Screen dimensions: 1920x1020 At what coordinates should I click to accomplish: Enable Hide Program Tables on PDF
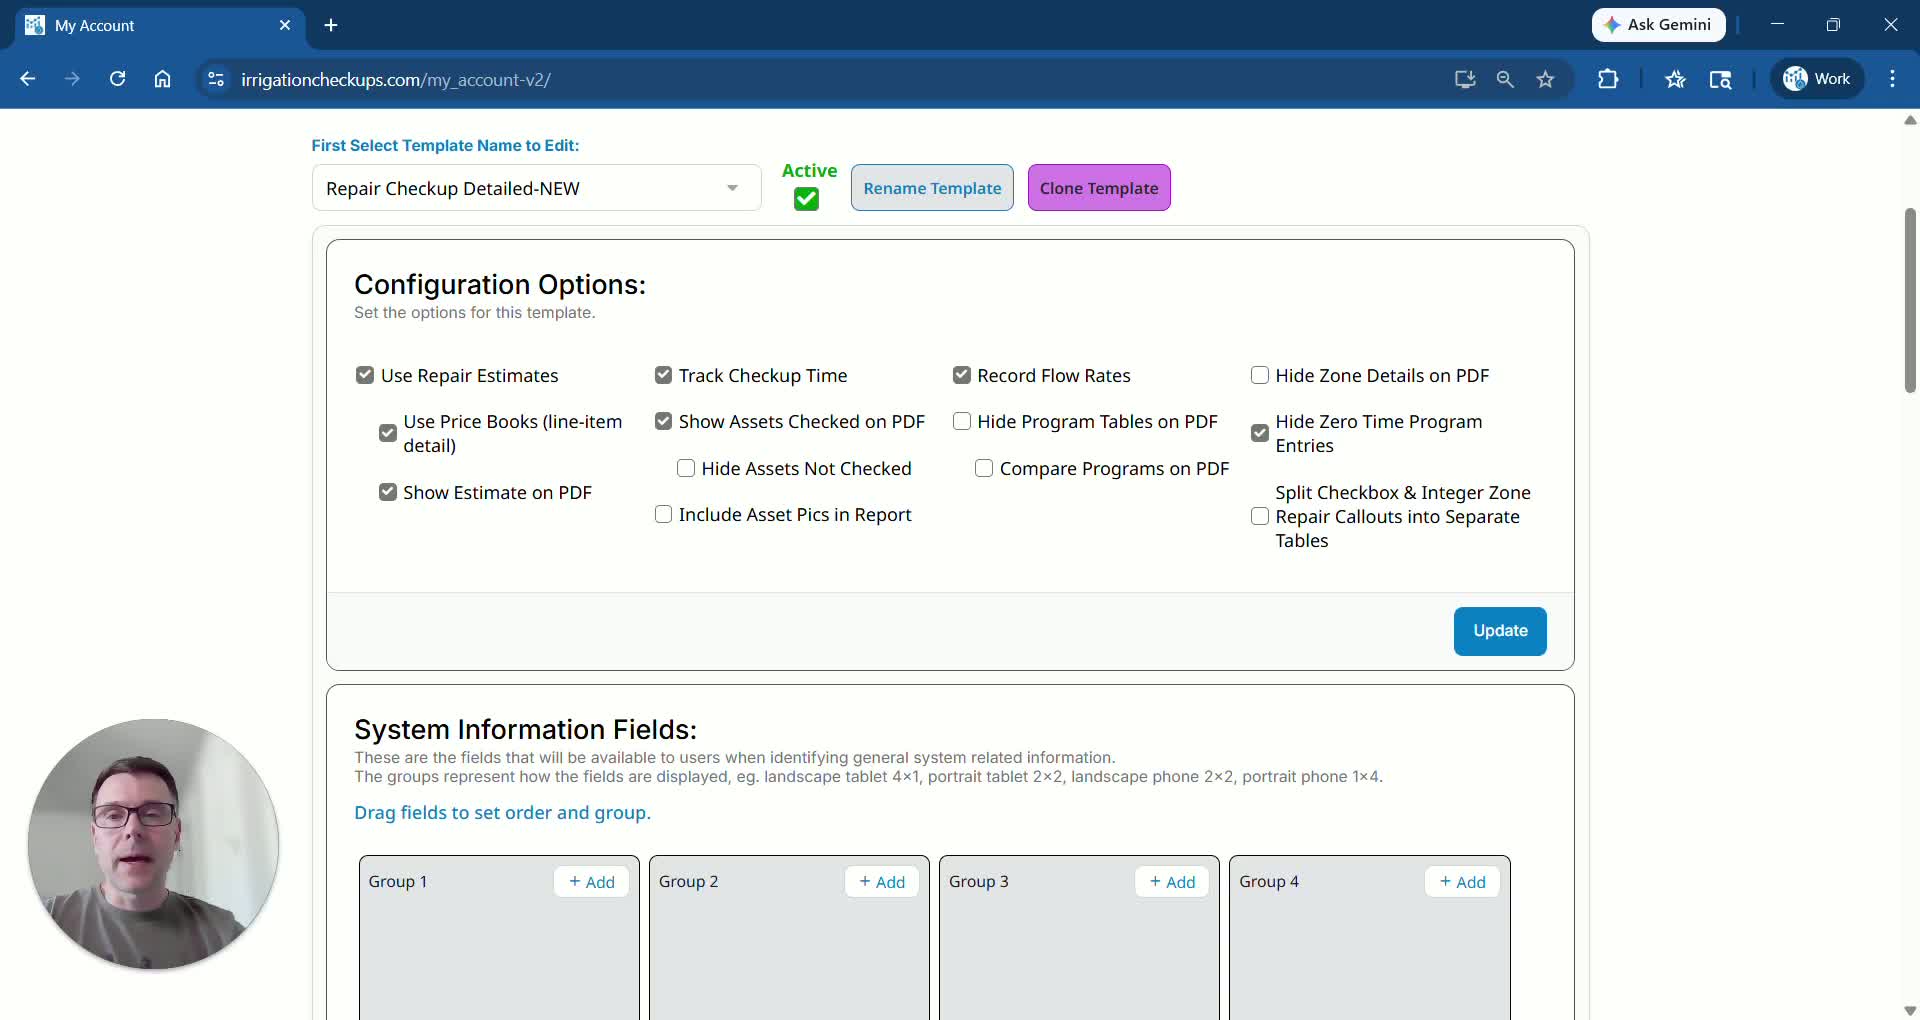pos(962,421)
